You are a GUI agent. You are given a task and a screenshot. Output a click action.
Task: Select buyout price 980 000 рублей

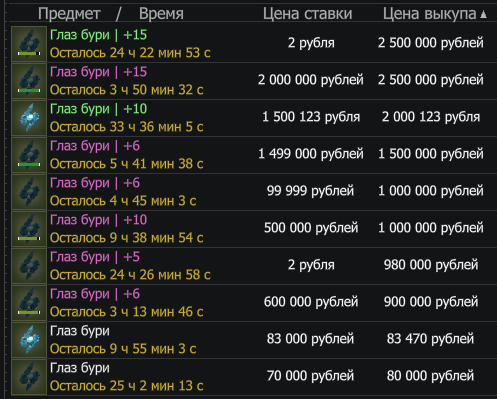(x=431, y=265)
